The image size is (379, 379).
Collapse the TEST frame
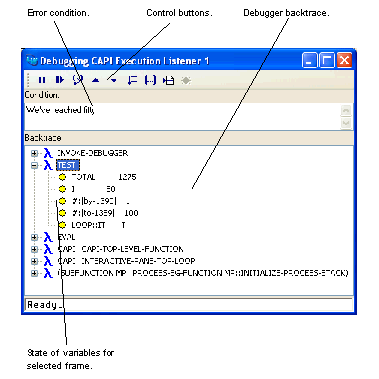pos(34,165)
